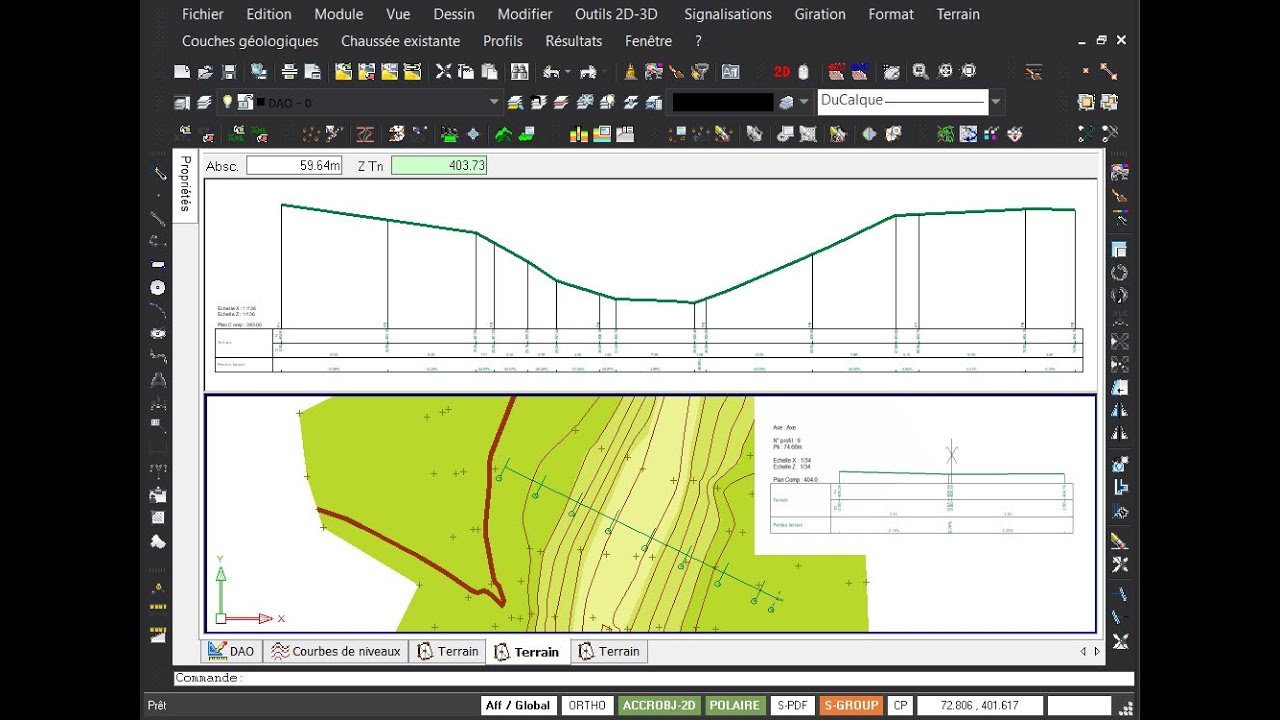Open the Giration menu
Screen dimensions: 1280x720
(820, 14)
